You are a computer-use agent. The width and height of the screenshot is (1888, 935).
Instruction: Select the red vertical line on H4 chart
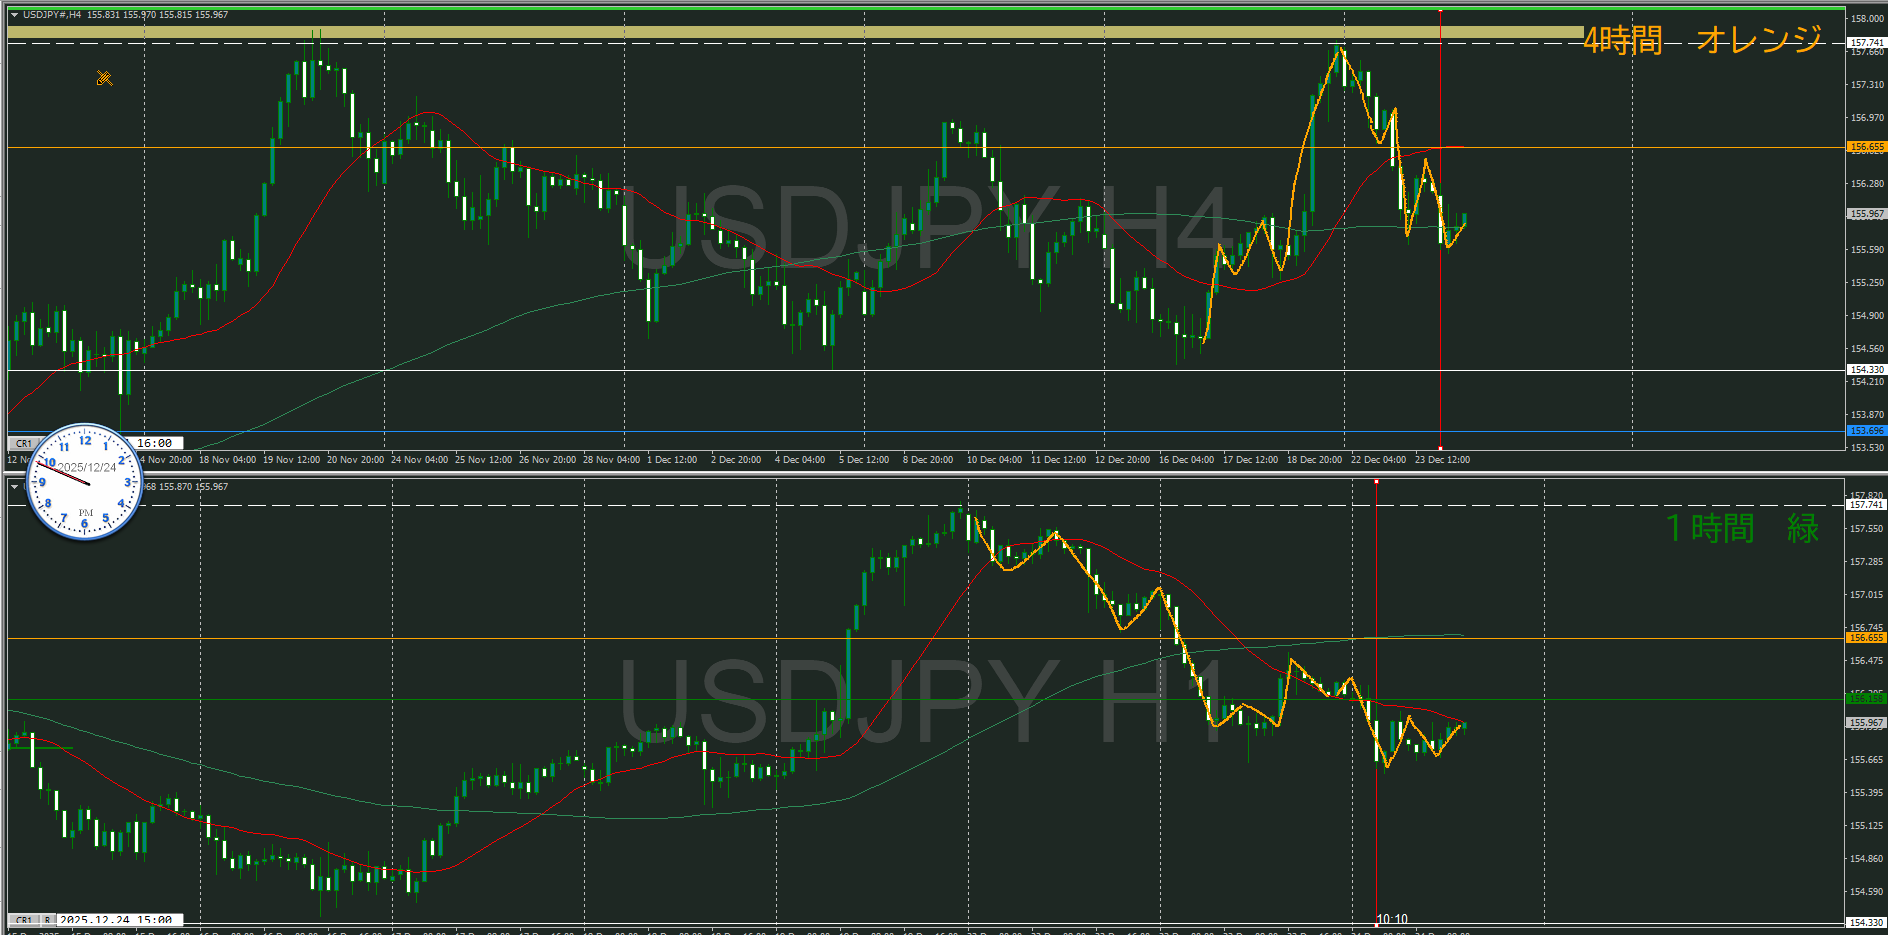(x=1440, y=300)
